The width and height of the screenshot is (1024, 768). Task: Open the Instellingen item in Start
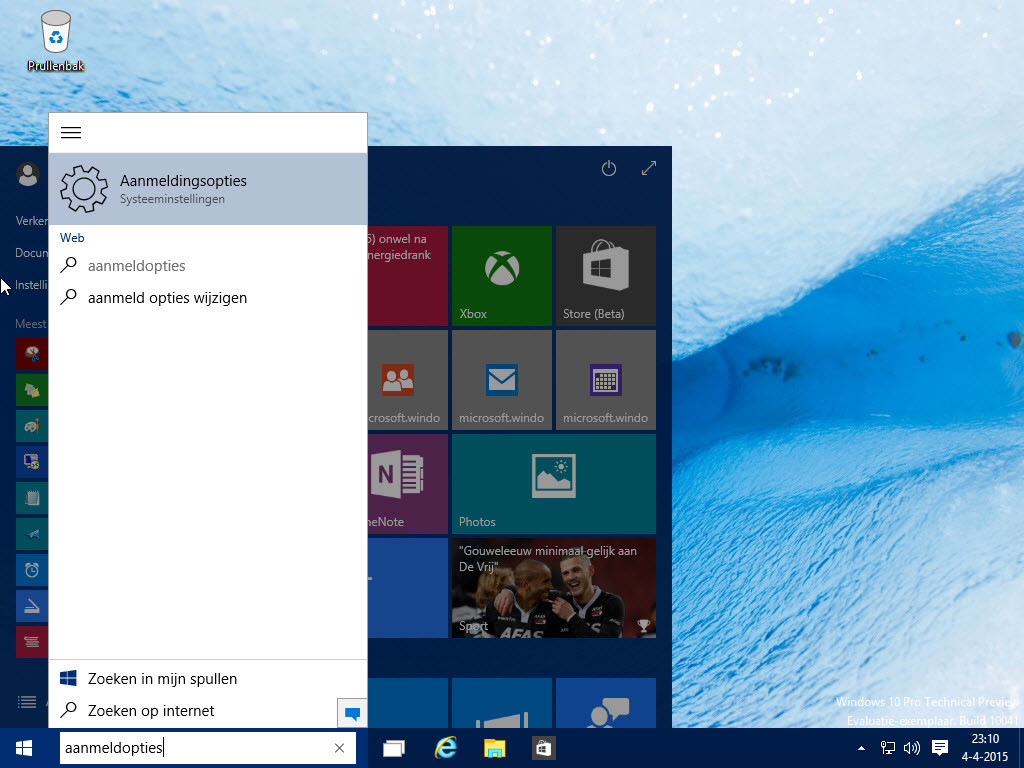31,285
